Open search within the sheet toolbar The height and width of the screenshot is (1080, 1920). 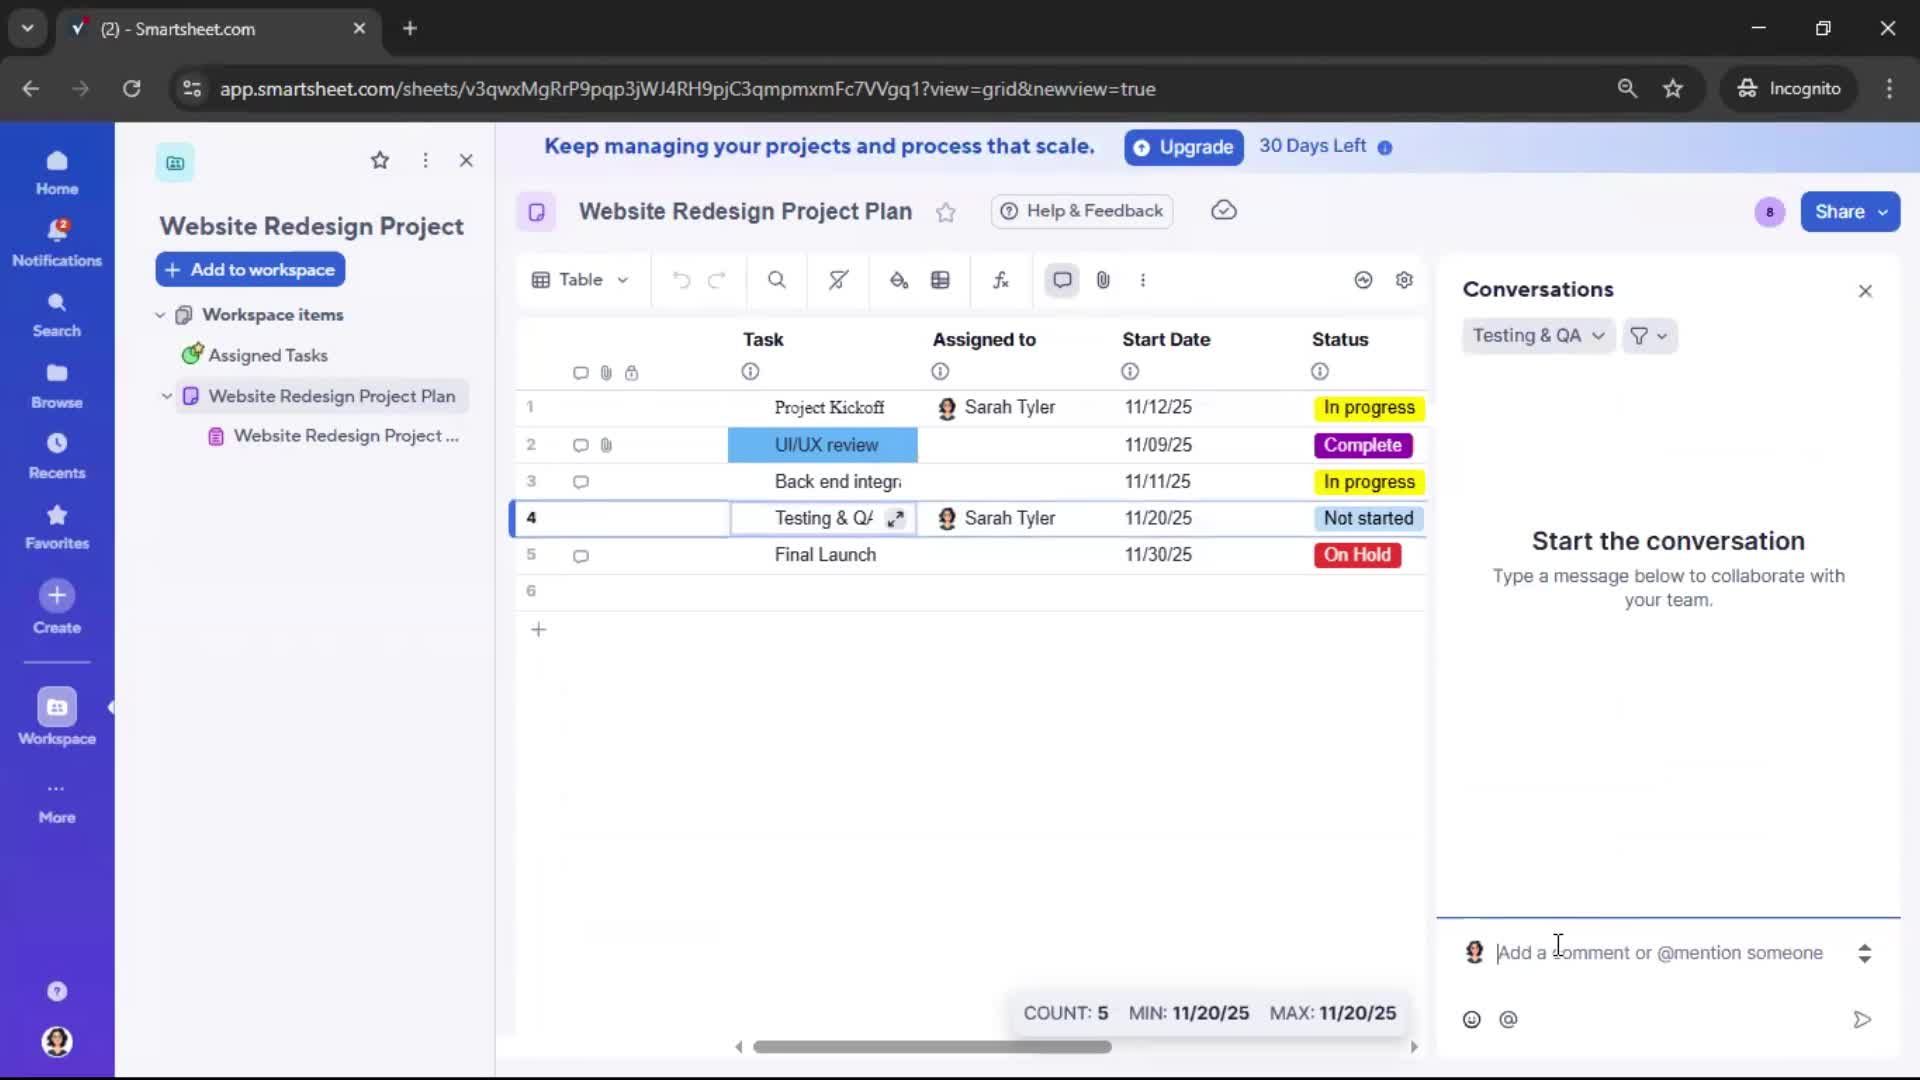(x=777, y=280)
